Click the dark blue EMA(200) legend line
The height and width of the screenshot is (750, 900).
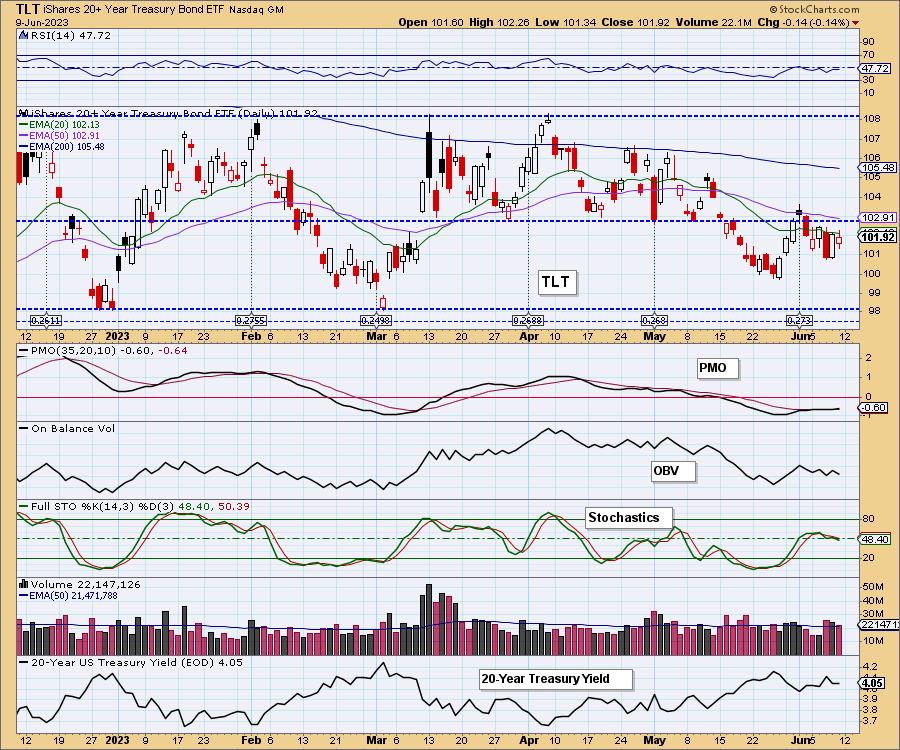[24, 146]
